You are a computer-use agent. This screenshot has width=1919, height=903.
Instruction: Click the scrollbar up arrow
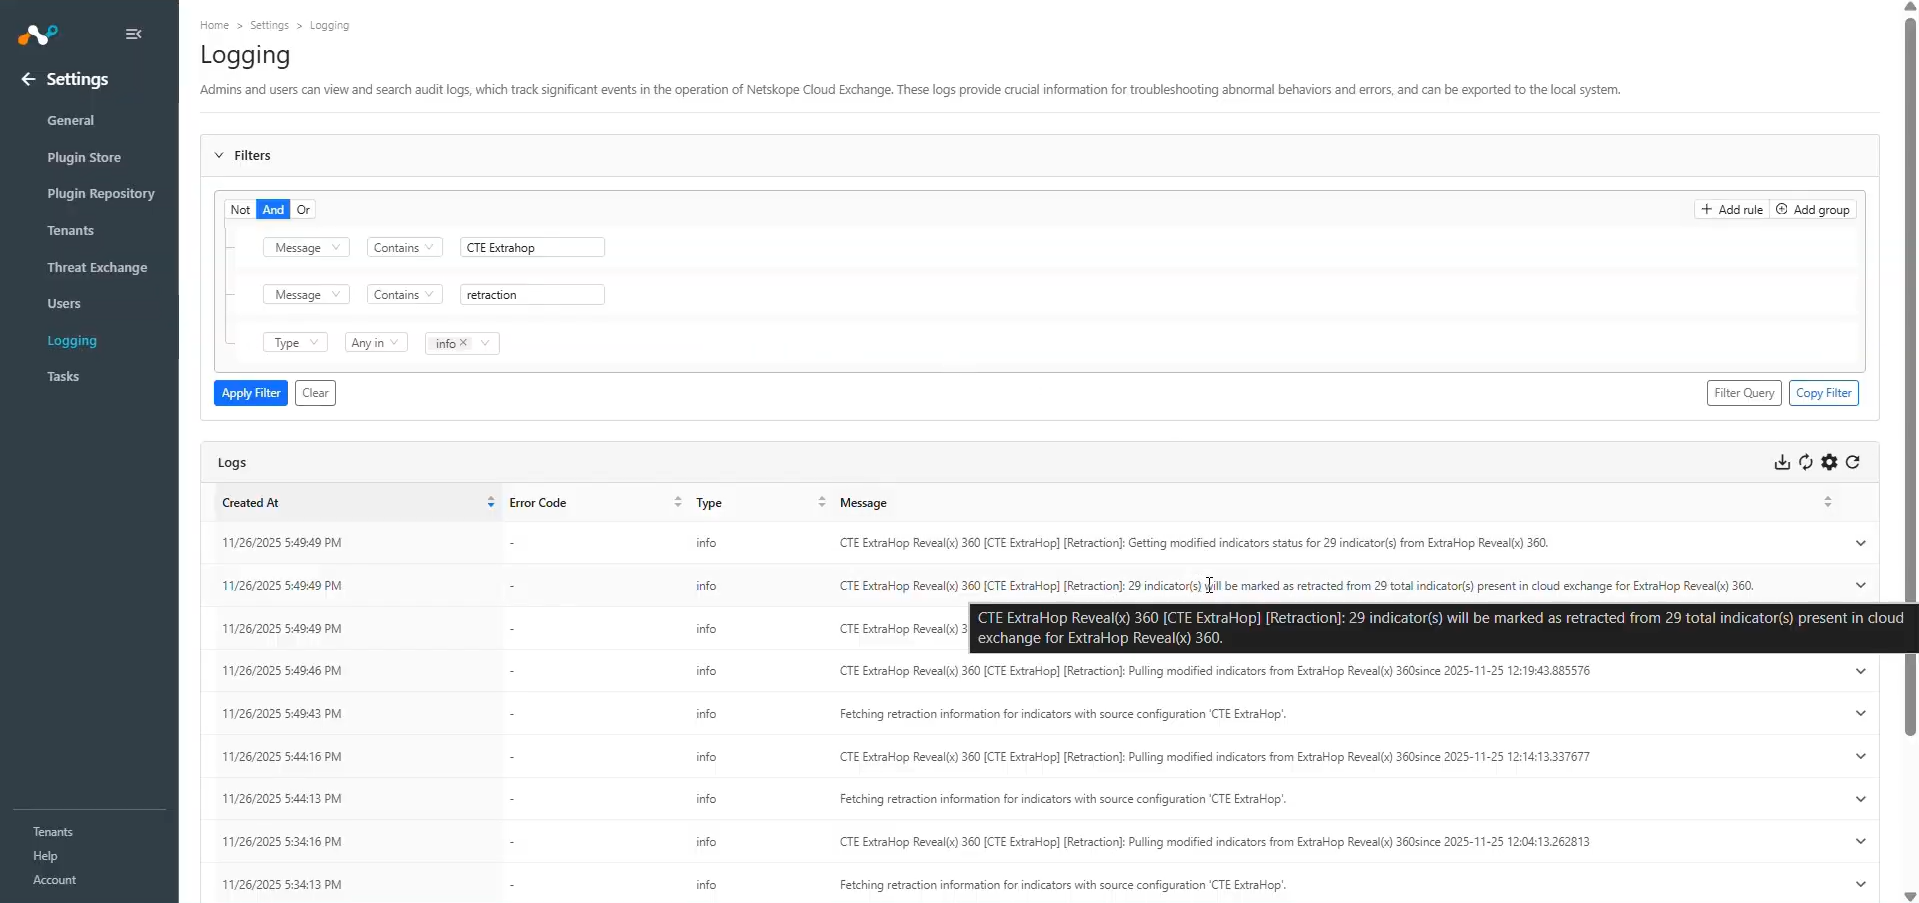click(x=1910, y=6)
